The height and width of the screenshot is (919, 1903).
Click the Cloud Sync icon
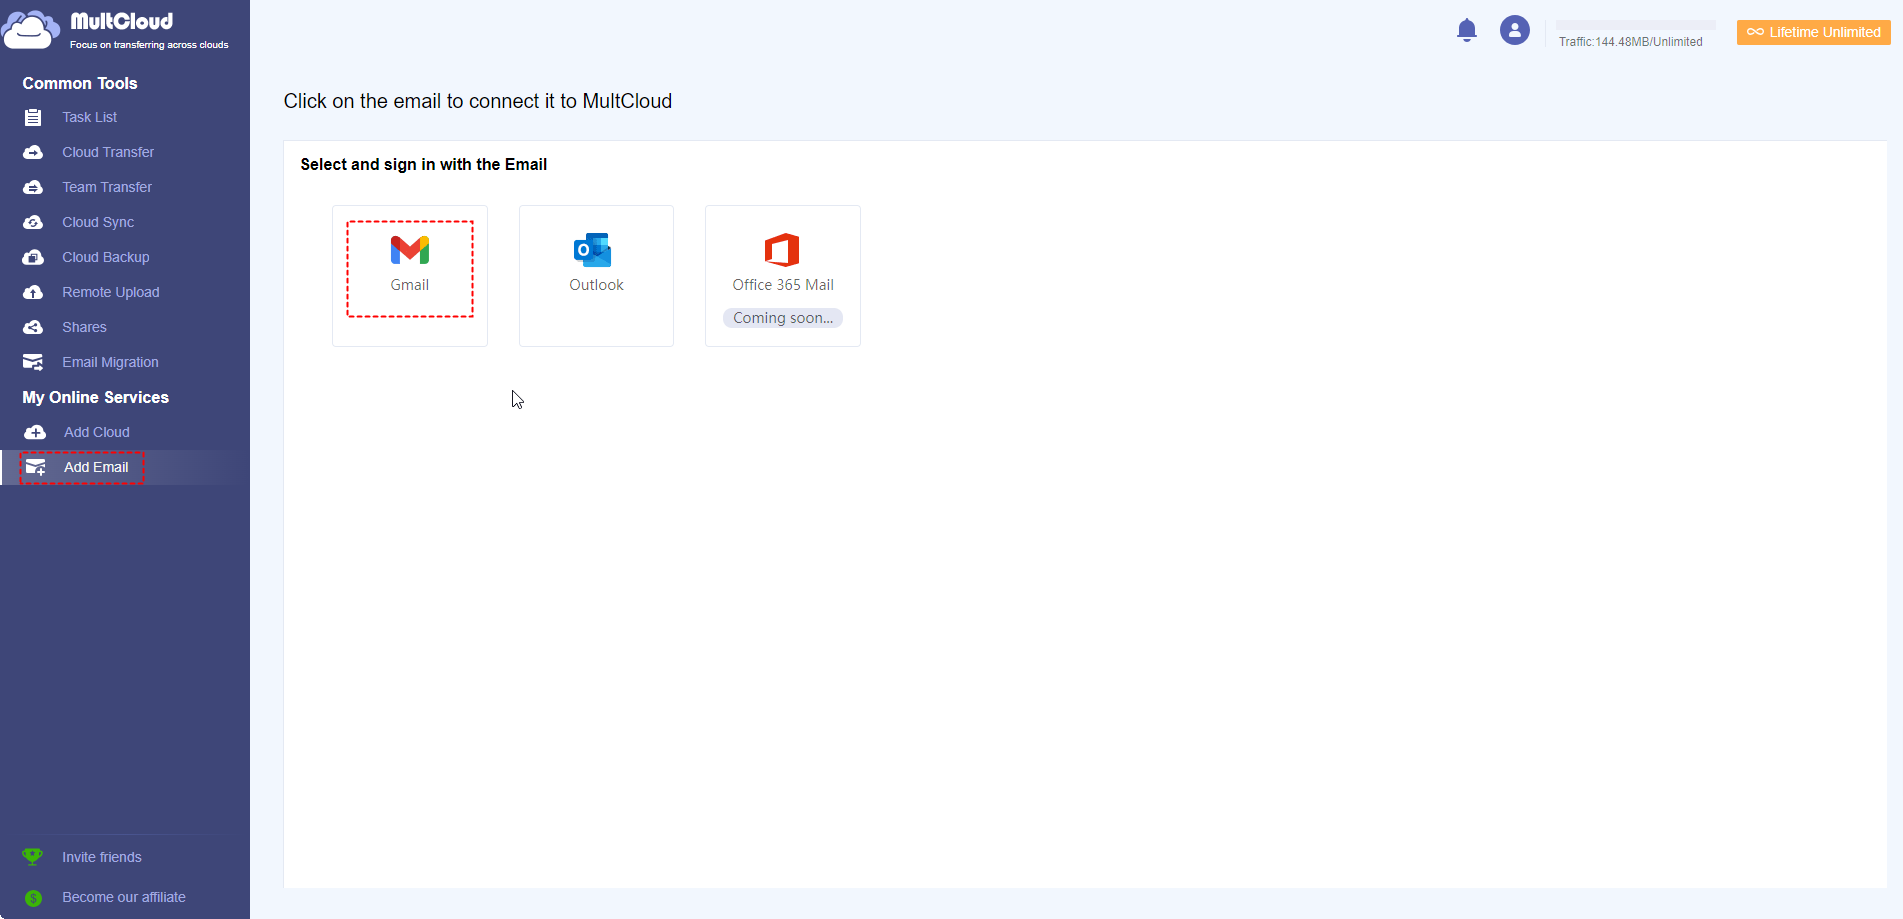(x=33, y=222)
